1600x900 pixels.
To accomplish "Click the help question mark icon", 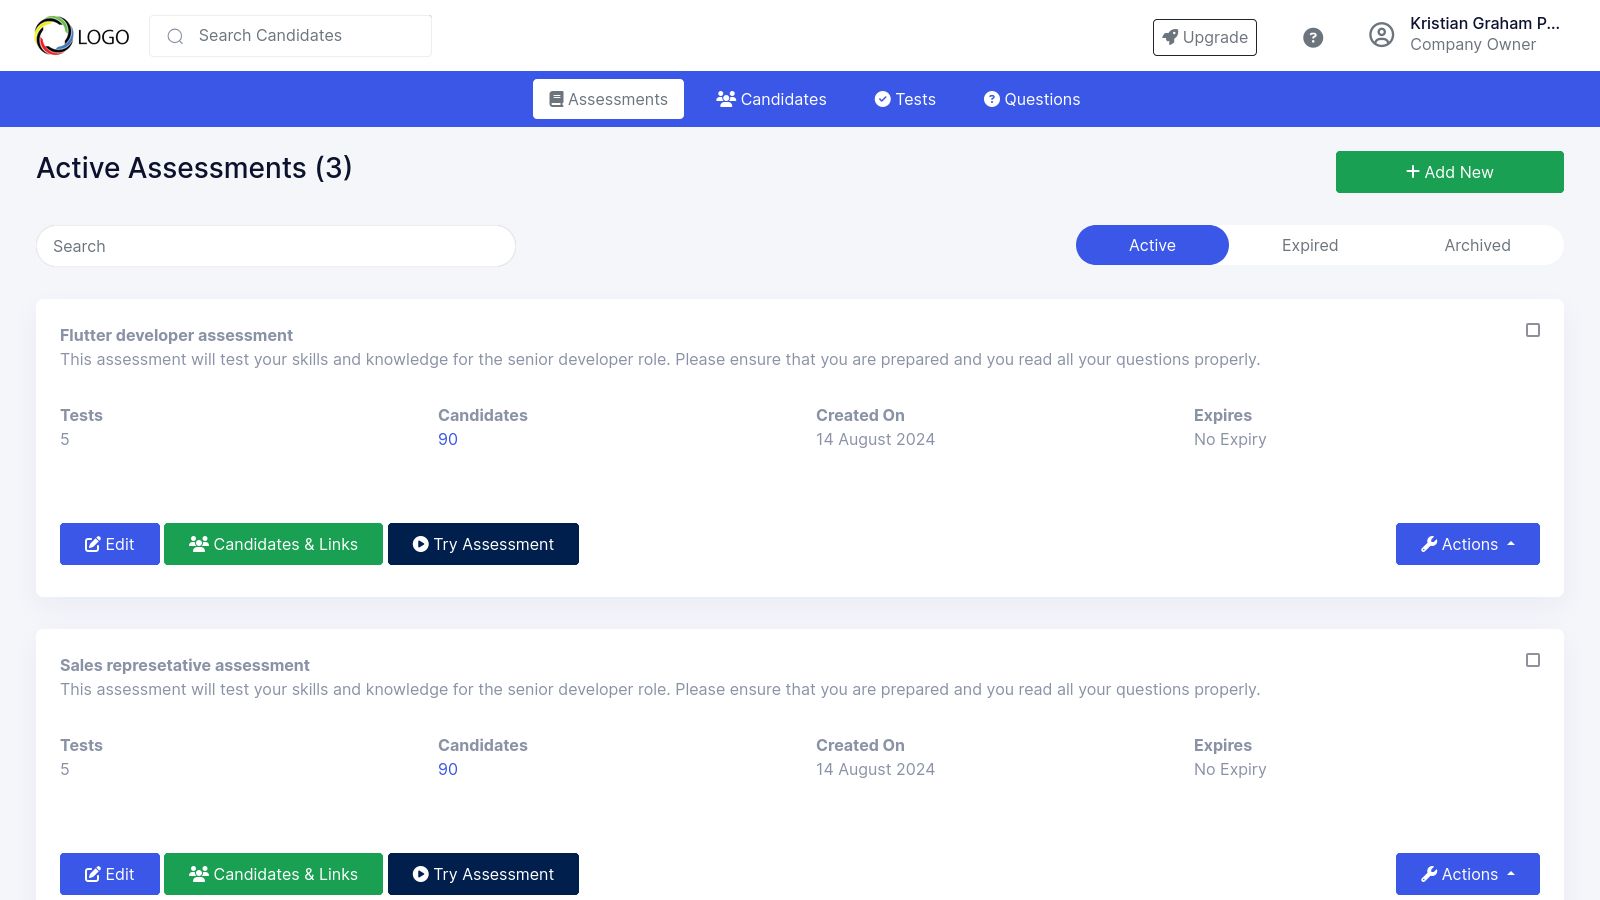I will [x=1313, y=38].
